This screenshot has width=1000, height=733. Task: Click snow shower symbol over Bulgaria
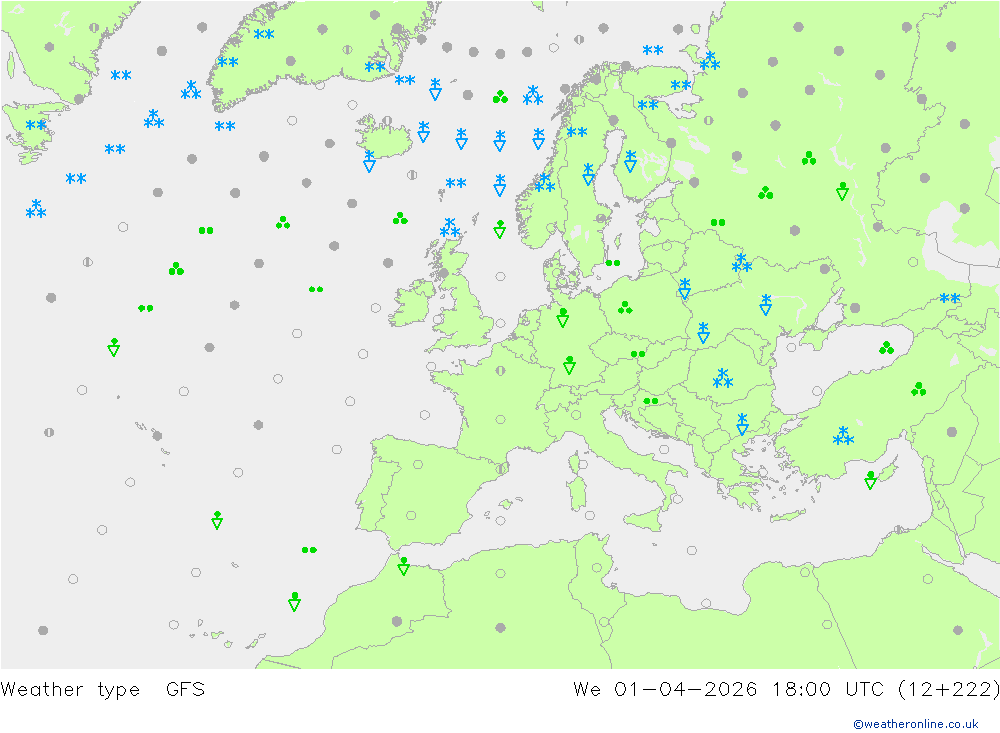pyautogui.click(x=742, y=424)
